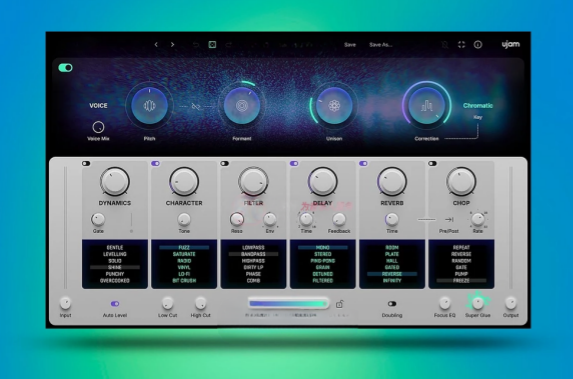Select LOWPASS filter mode

point(253,247)
